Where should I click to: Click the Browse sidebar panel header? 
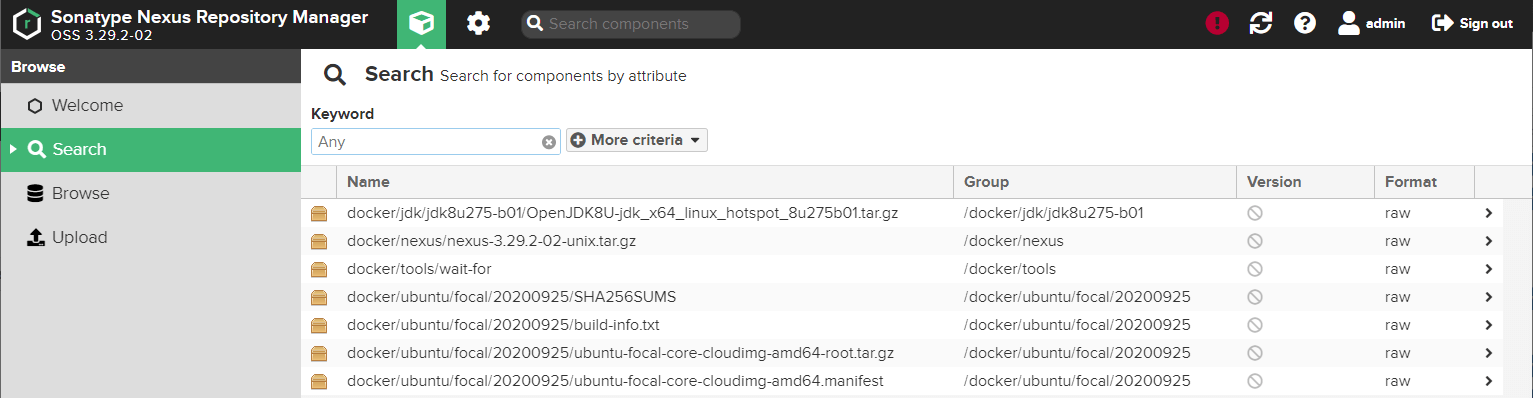click(x=150, y=67)
